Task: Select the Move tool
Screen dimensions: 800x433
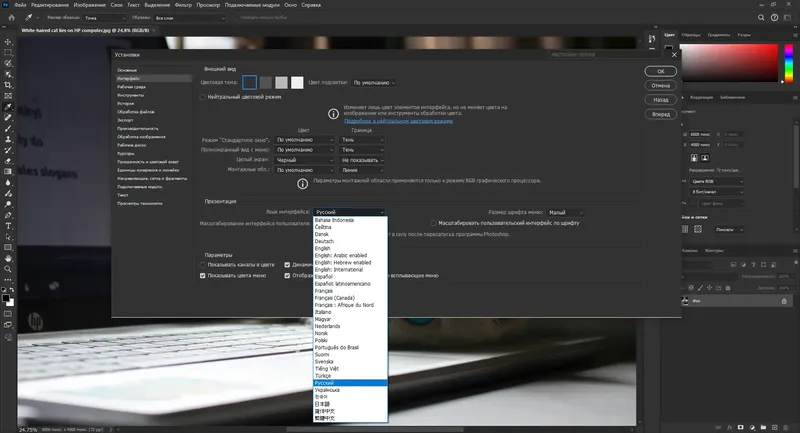Action: (8, 42)
